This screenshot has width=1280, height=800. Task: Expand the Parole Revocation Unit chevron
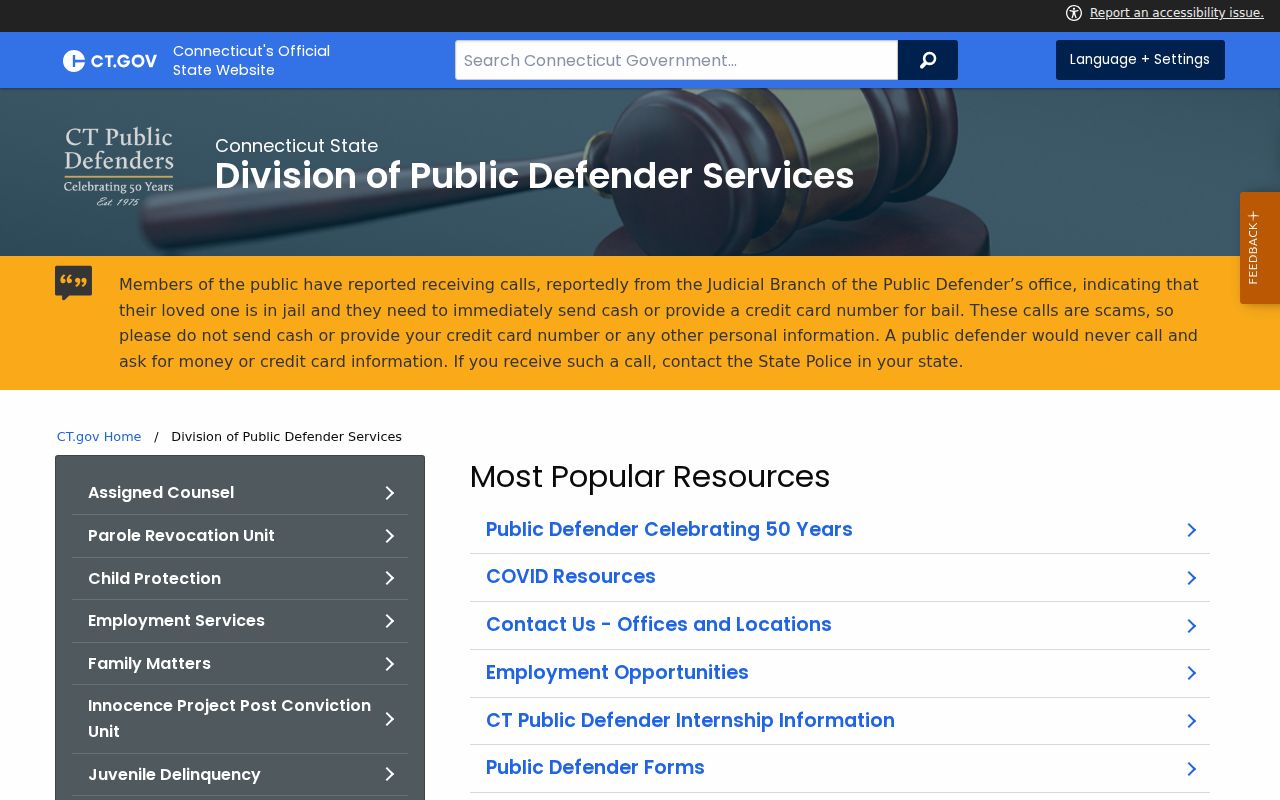click(390, 536)
